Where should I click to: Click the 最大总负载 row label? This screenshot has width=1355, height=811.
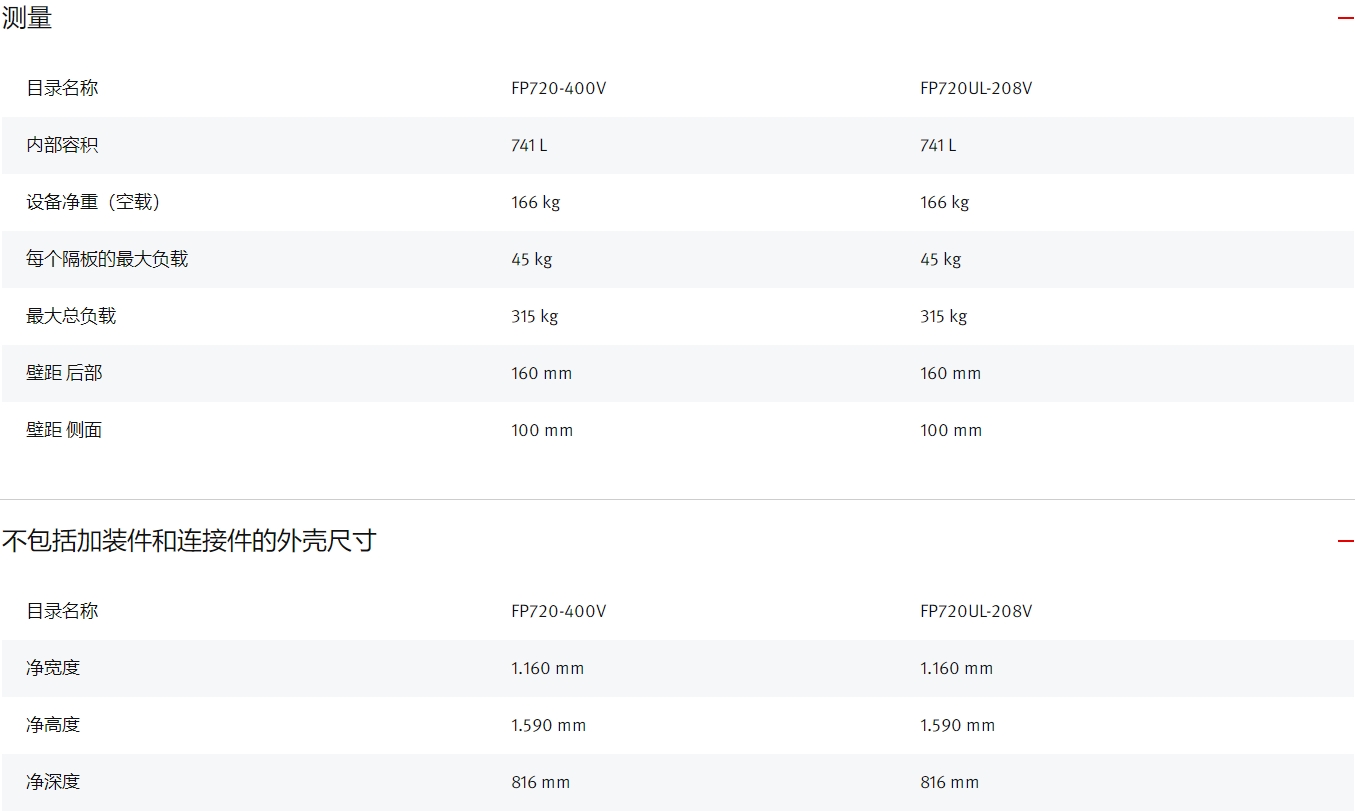pos(71,316)
